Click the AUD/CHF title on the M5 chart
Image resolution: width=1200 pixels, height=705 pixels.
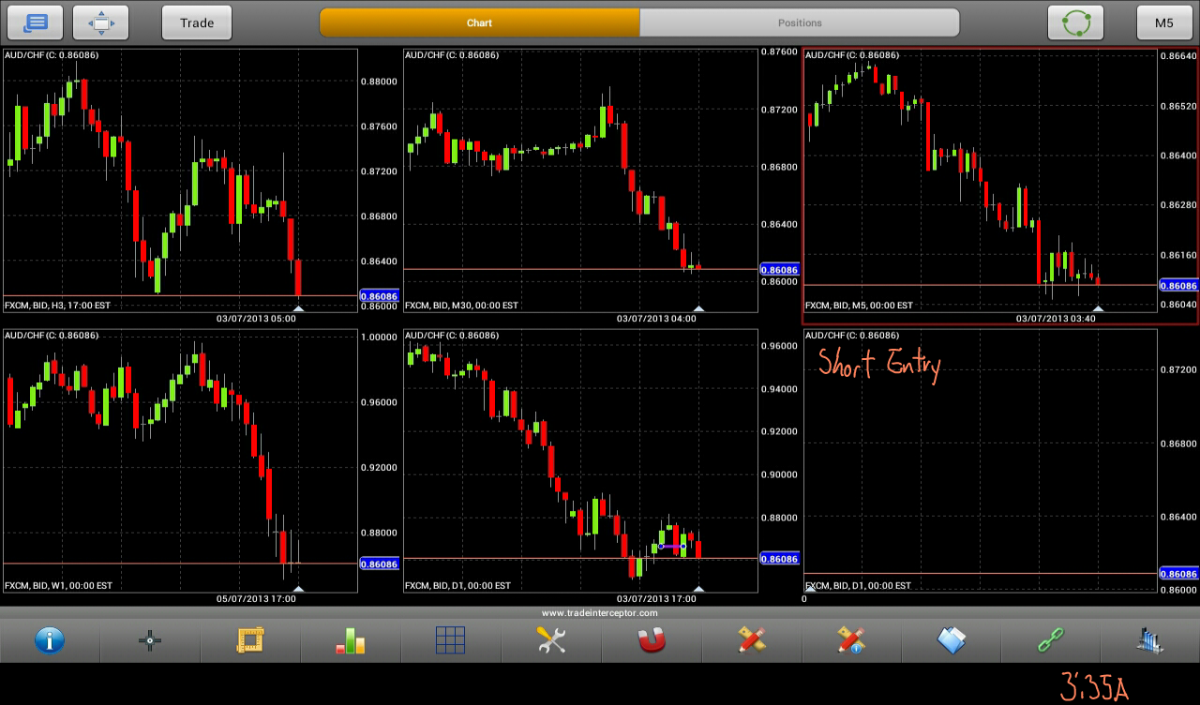851,55
